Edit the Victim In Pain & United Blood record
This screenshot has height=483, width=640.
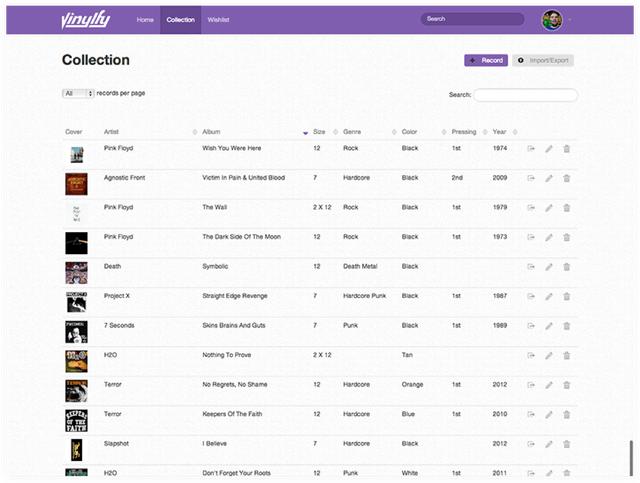tap(549, 178)
